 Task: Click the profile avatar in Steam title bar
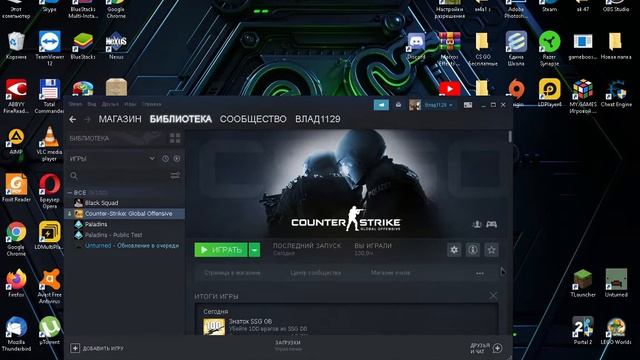pos(415,105)
